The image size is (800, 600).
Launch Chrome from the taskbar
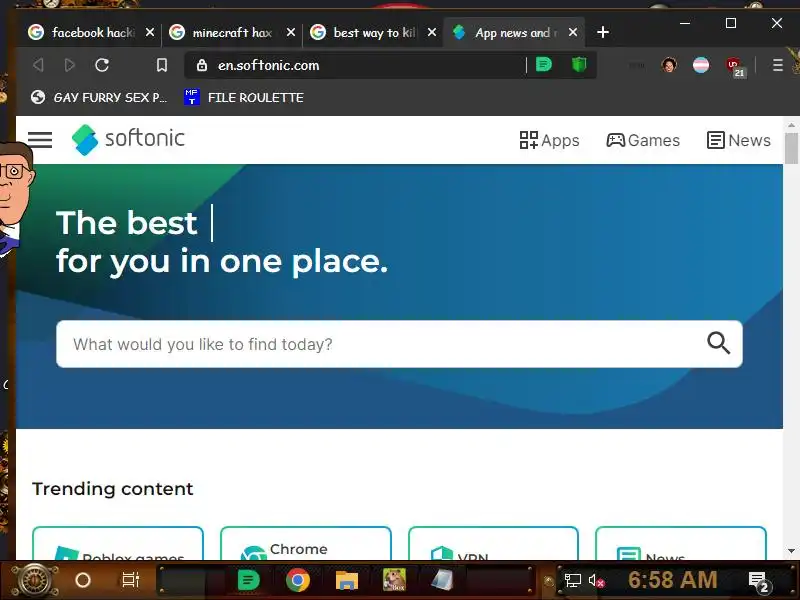pos(298,580)
